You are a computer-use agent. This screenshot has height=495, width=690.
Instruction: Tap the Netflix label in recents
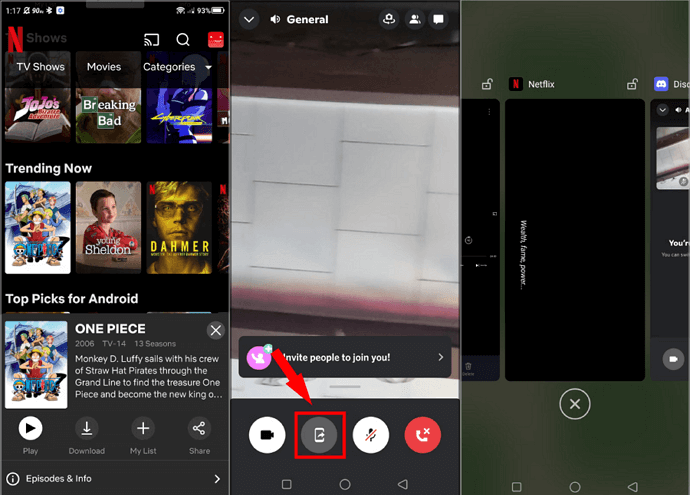point(541,84)
